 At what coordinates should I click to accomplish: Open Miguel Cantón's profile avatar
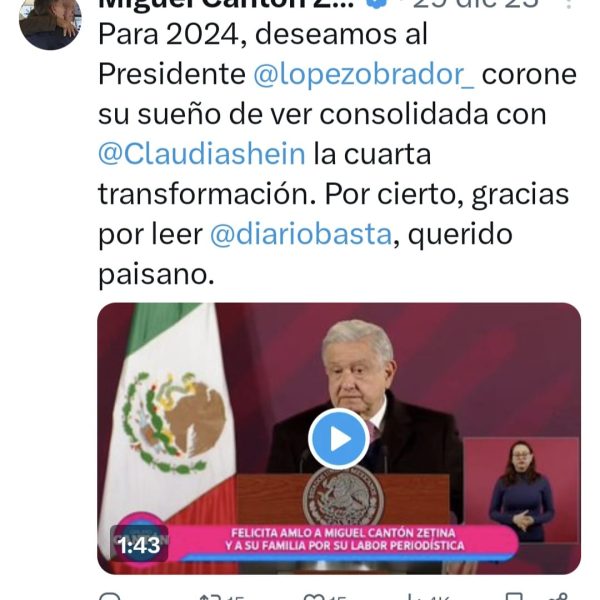50,23
